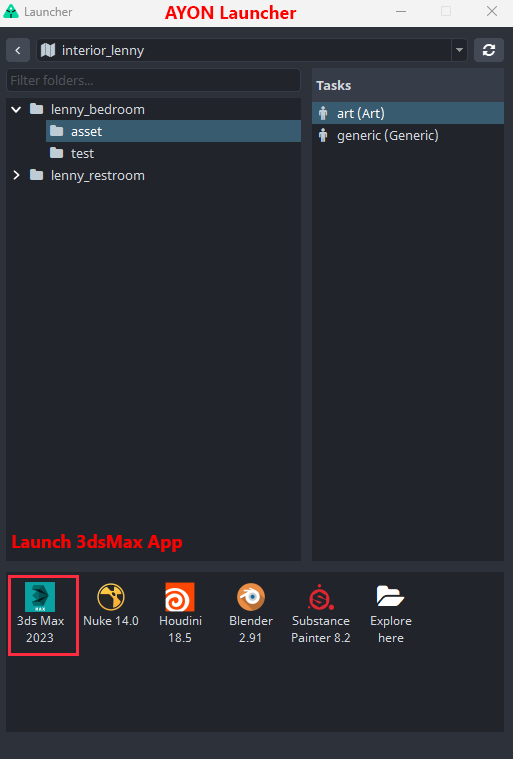Open Houdini 18.5 from the launcher
The height and width of the screenshot is (759, 513).
[x=180, y=613]
